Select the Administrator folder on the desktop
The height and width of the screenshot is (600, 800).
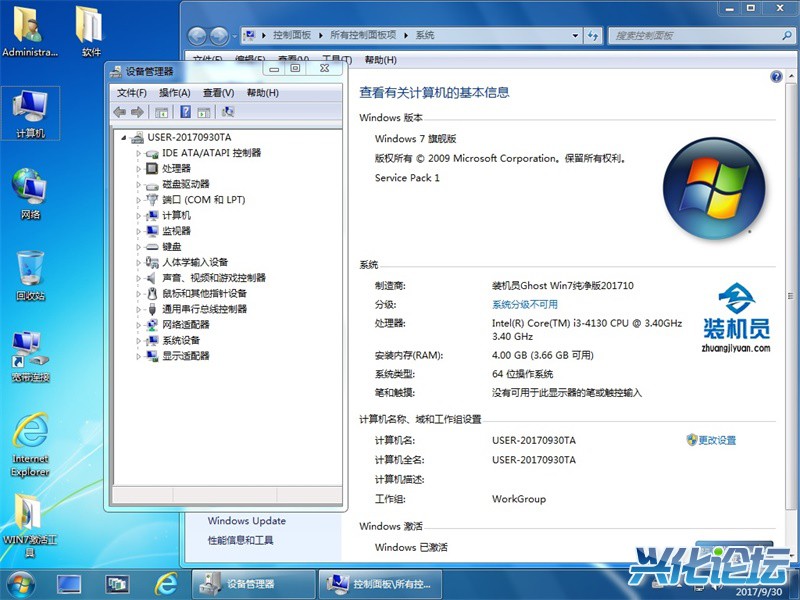(30, 31)
